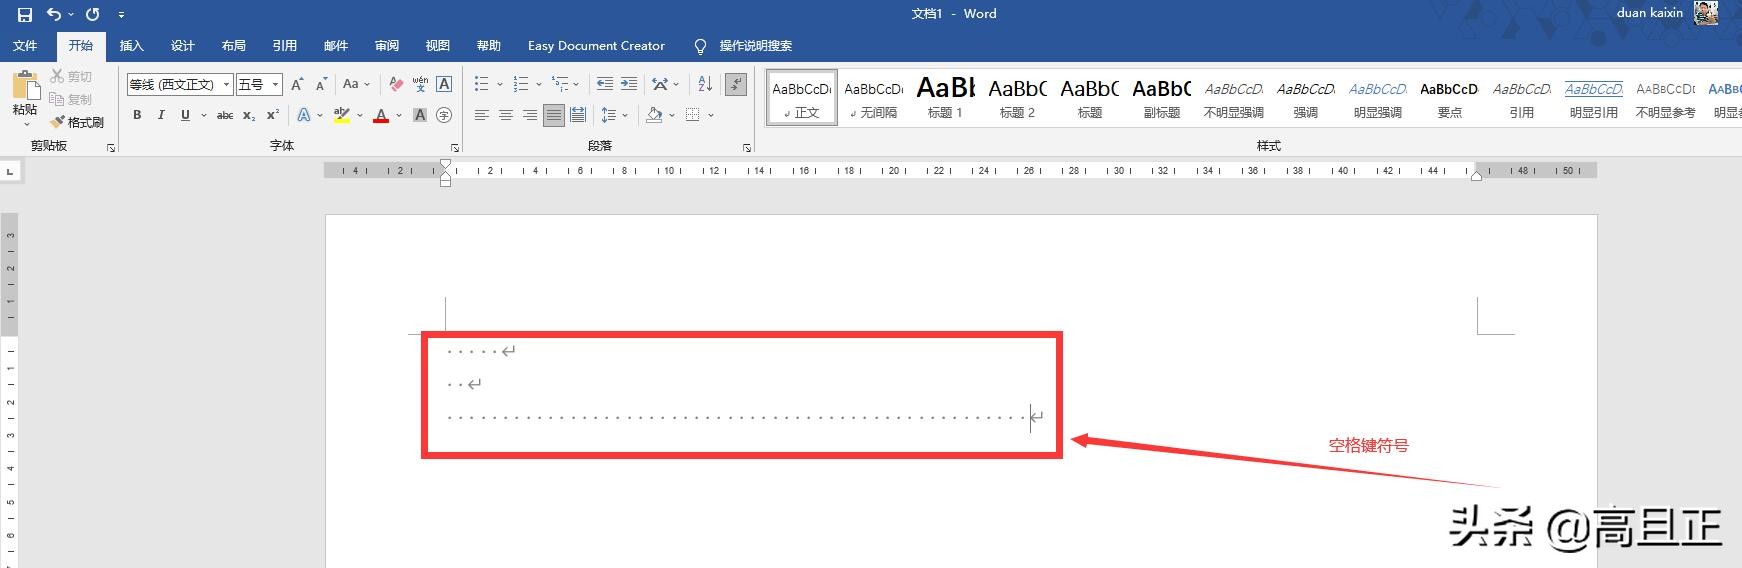The width and height of the screenshot is (1742, 568).
Task: Apply red font color (A)
Action: 381,115
